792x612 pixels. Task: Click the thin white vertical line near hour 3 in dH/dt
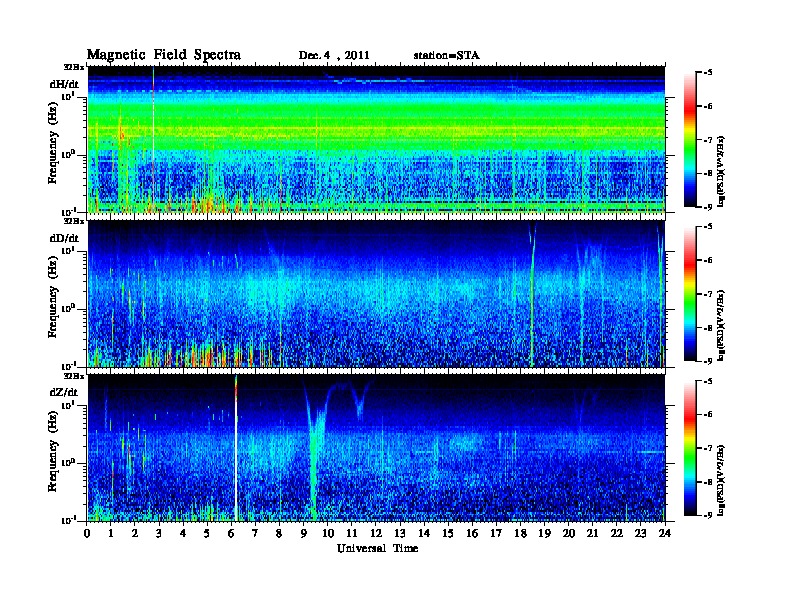pyautogui.click(x=154, y=139)
